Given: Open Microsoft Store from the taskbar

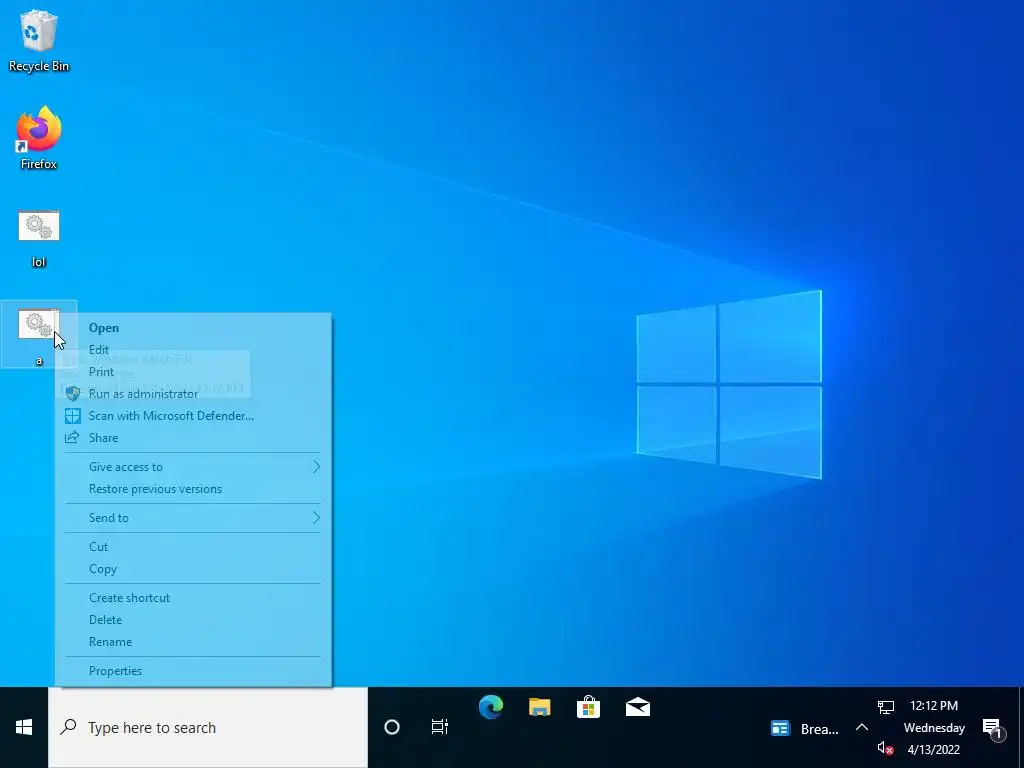Looking at the screenshot, I should pos(588,707).
